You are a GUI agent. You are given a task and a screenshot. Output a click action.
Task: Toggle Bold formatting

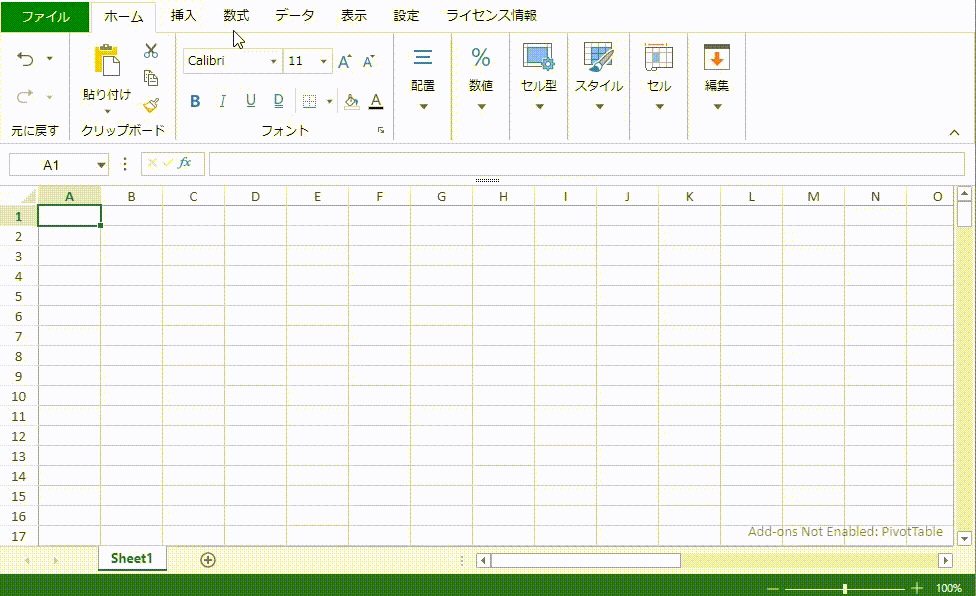pos(195,101)
